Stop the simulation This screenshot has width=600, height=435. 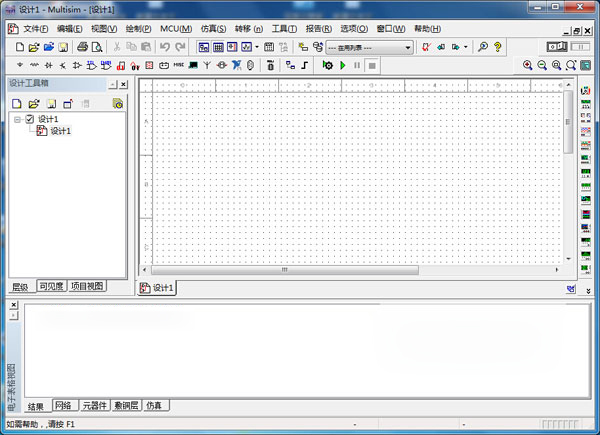372,65
